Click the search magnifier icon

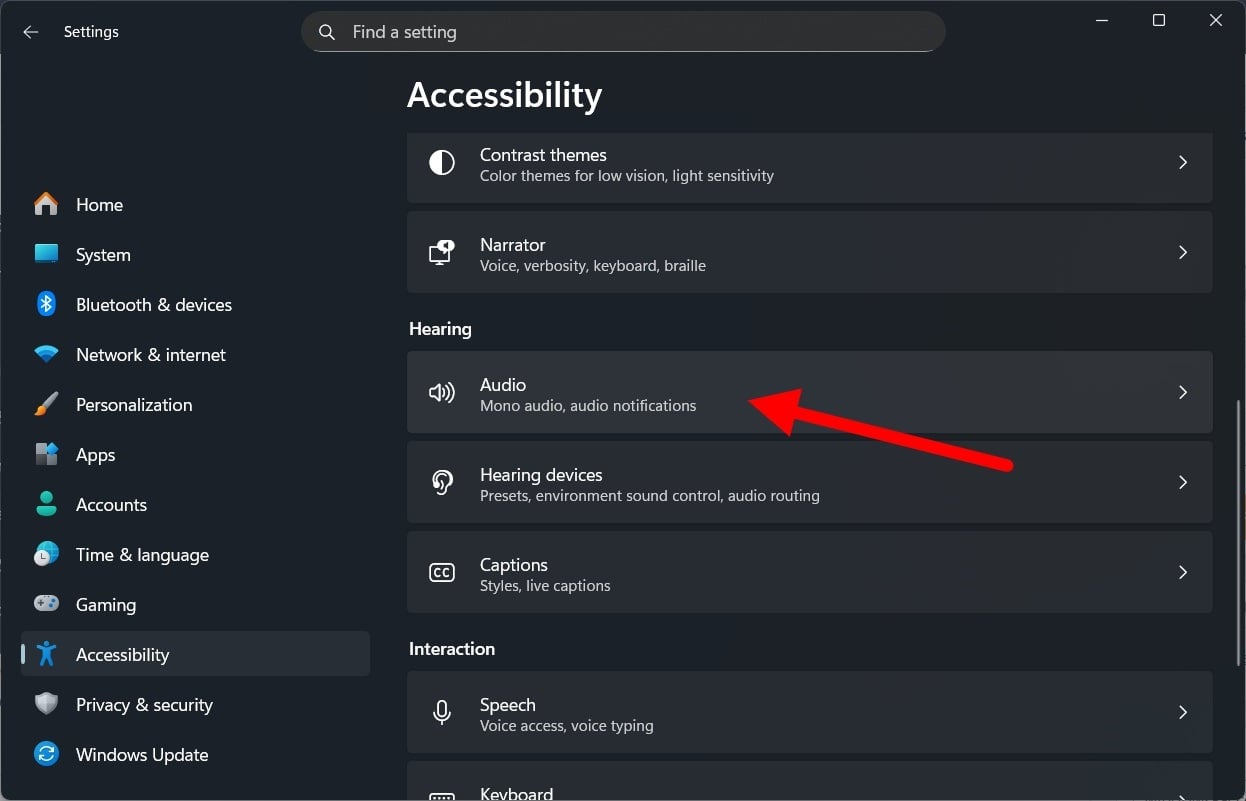tap(326, 32)
